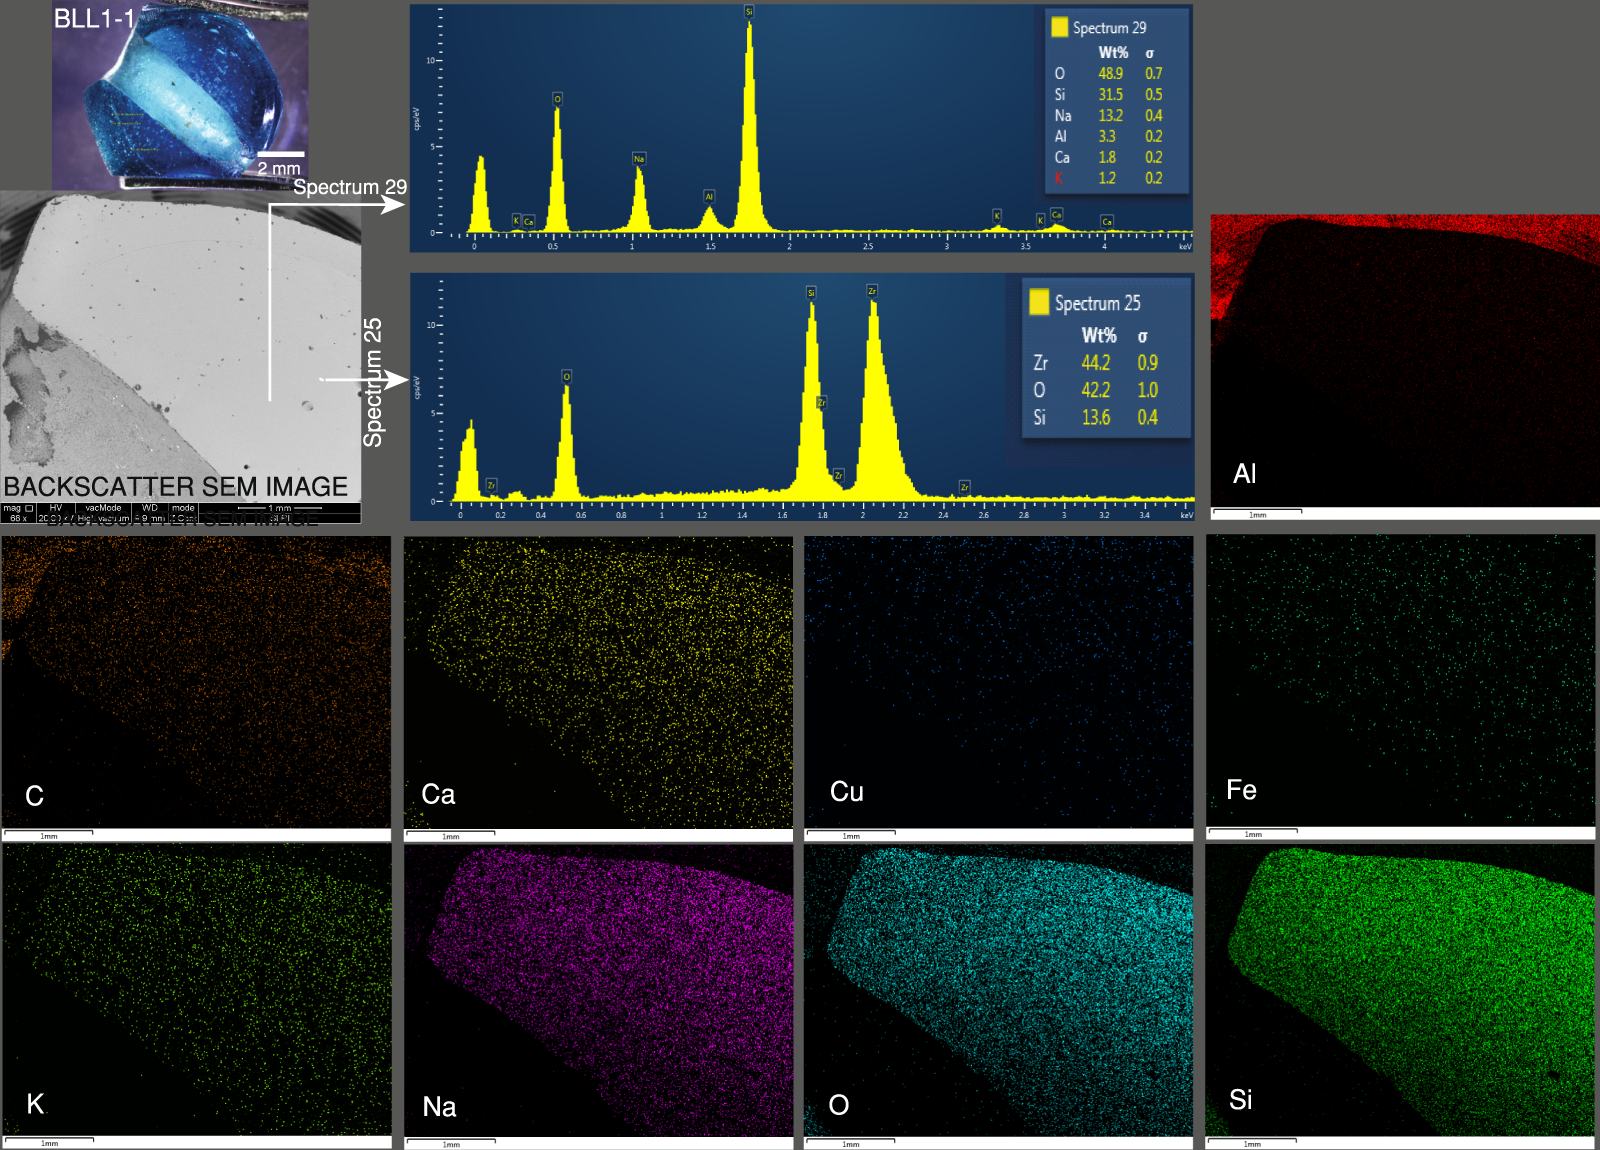Image resolution: width=1600 pixels, height=1150 pixels.
Task: Click the yellow swatch beside Spectrum 25 legend
Action: pos(1039,302)
